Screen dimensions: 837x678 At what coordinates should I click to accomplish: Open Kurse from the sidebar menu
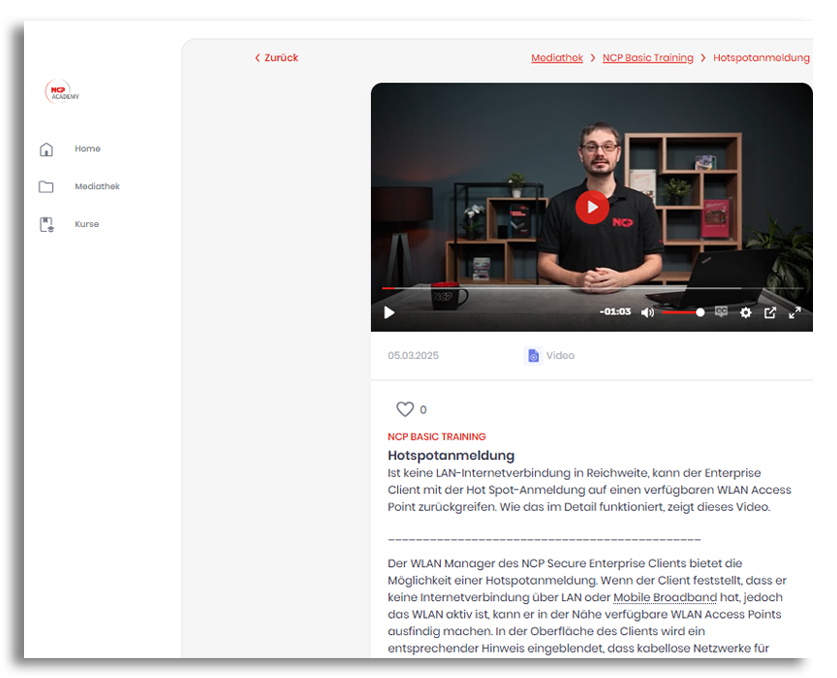coord(87,225)
